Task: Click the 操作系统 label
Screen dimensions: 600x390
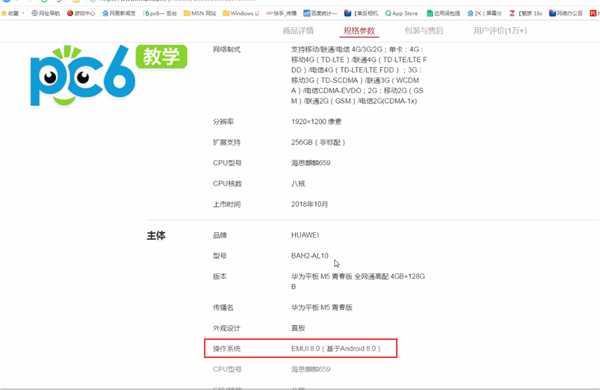Action: 227,349
